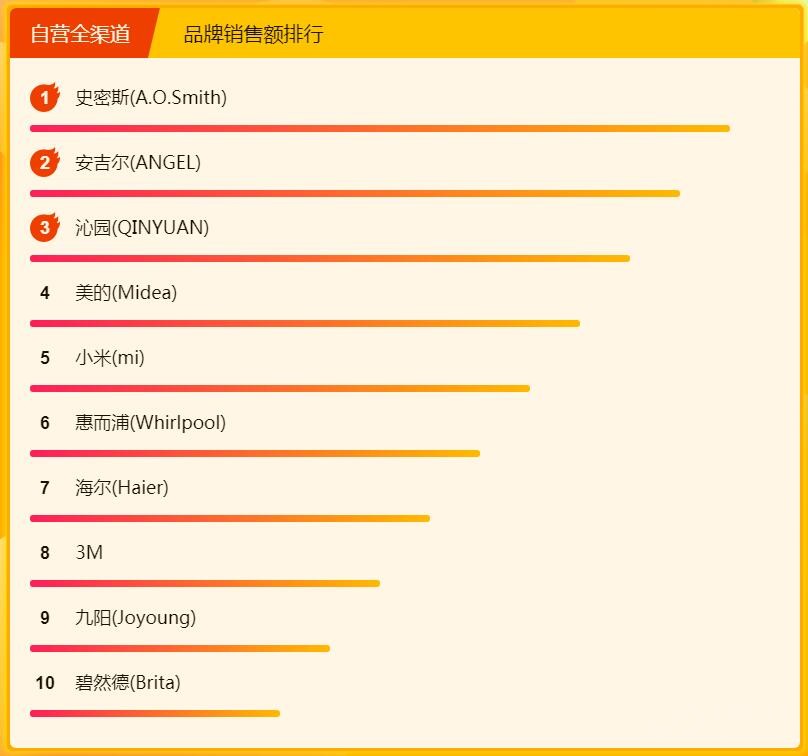Screen dimensions: 808x756
Task: Select the 自营全渠道 tab
Action: click(80, 34)
